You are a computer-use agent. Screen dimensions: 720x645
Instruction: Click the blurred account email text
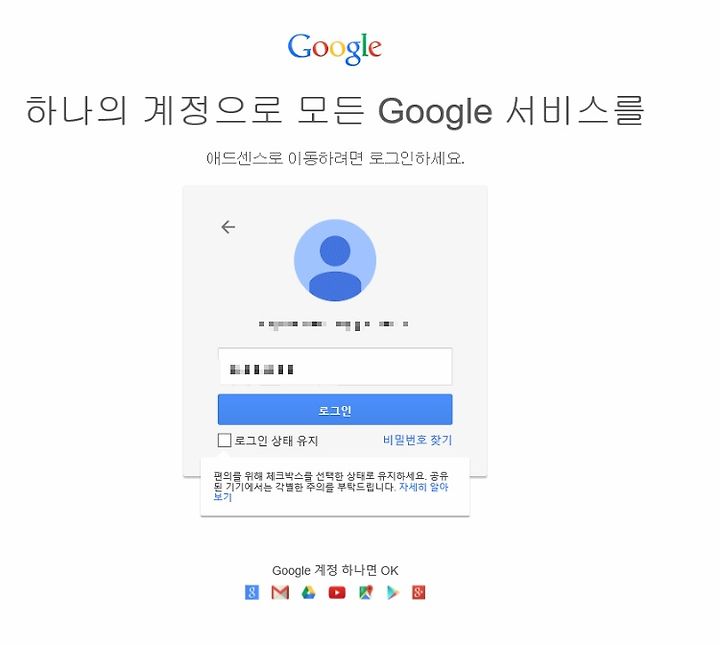pos(333,325)
